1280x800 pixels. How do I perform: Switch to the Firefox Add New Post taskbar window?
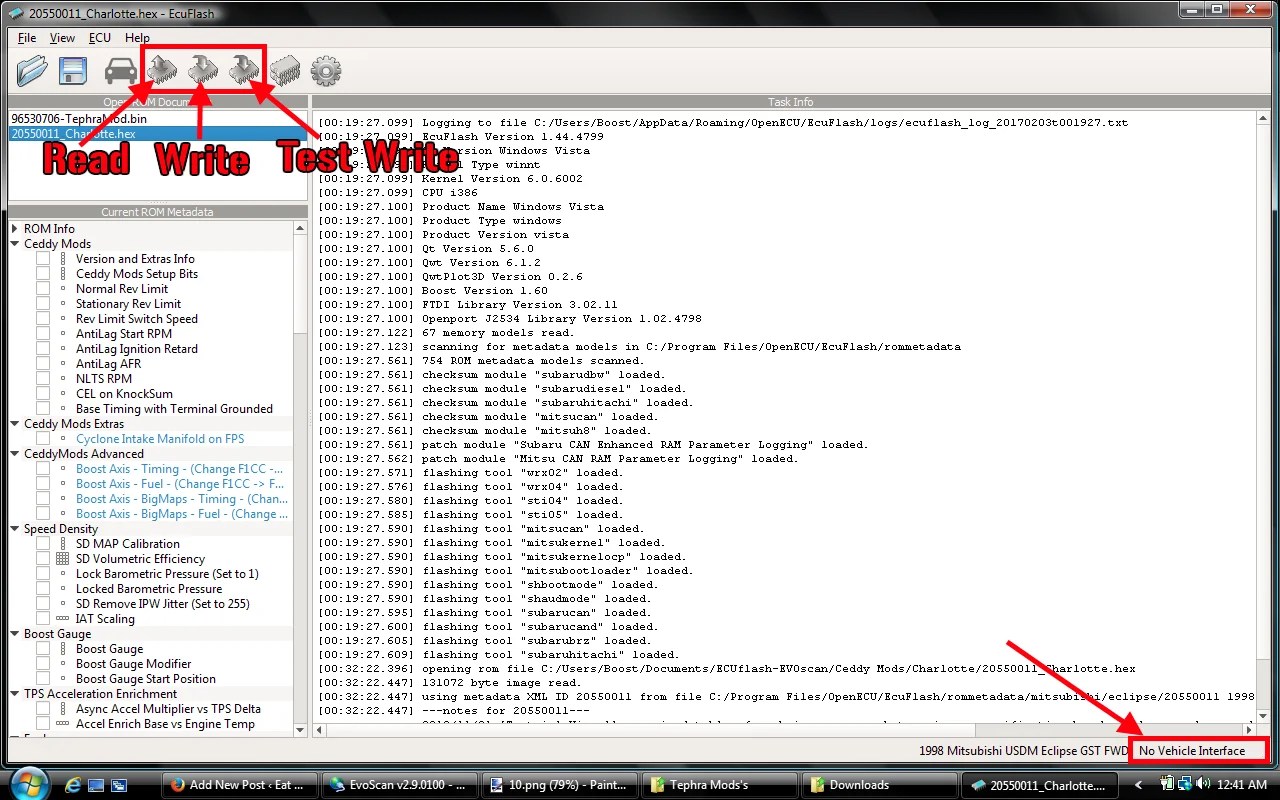[x=240, y=785]
